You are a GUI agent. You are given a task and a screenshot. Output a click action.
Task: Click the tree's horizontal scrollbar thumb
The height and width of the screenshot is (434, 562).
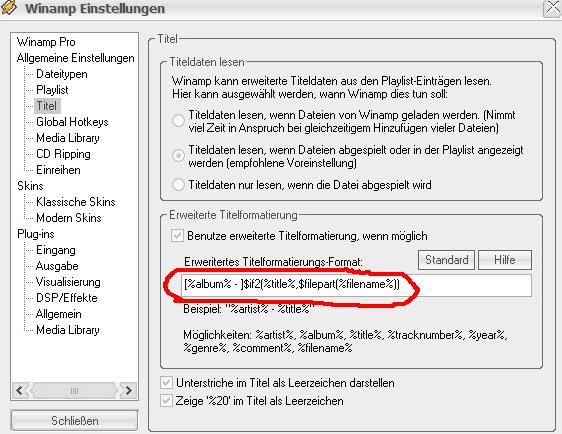(x=74, y=391)
